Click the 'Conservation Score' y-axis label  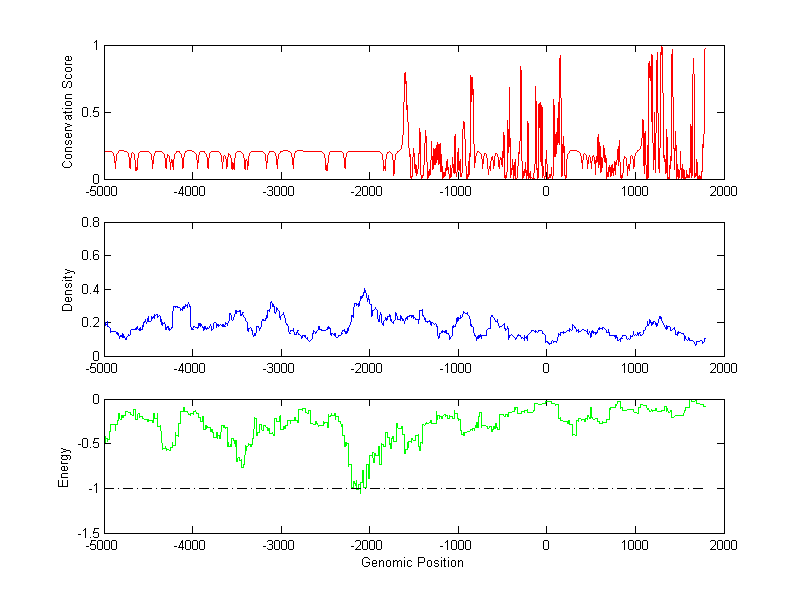click(68, 112)
